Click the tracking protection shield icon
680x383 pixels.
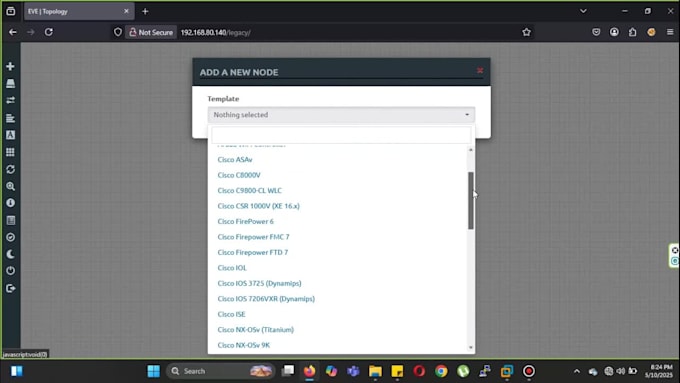118,32
